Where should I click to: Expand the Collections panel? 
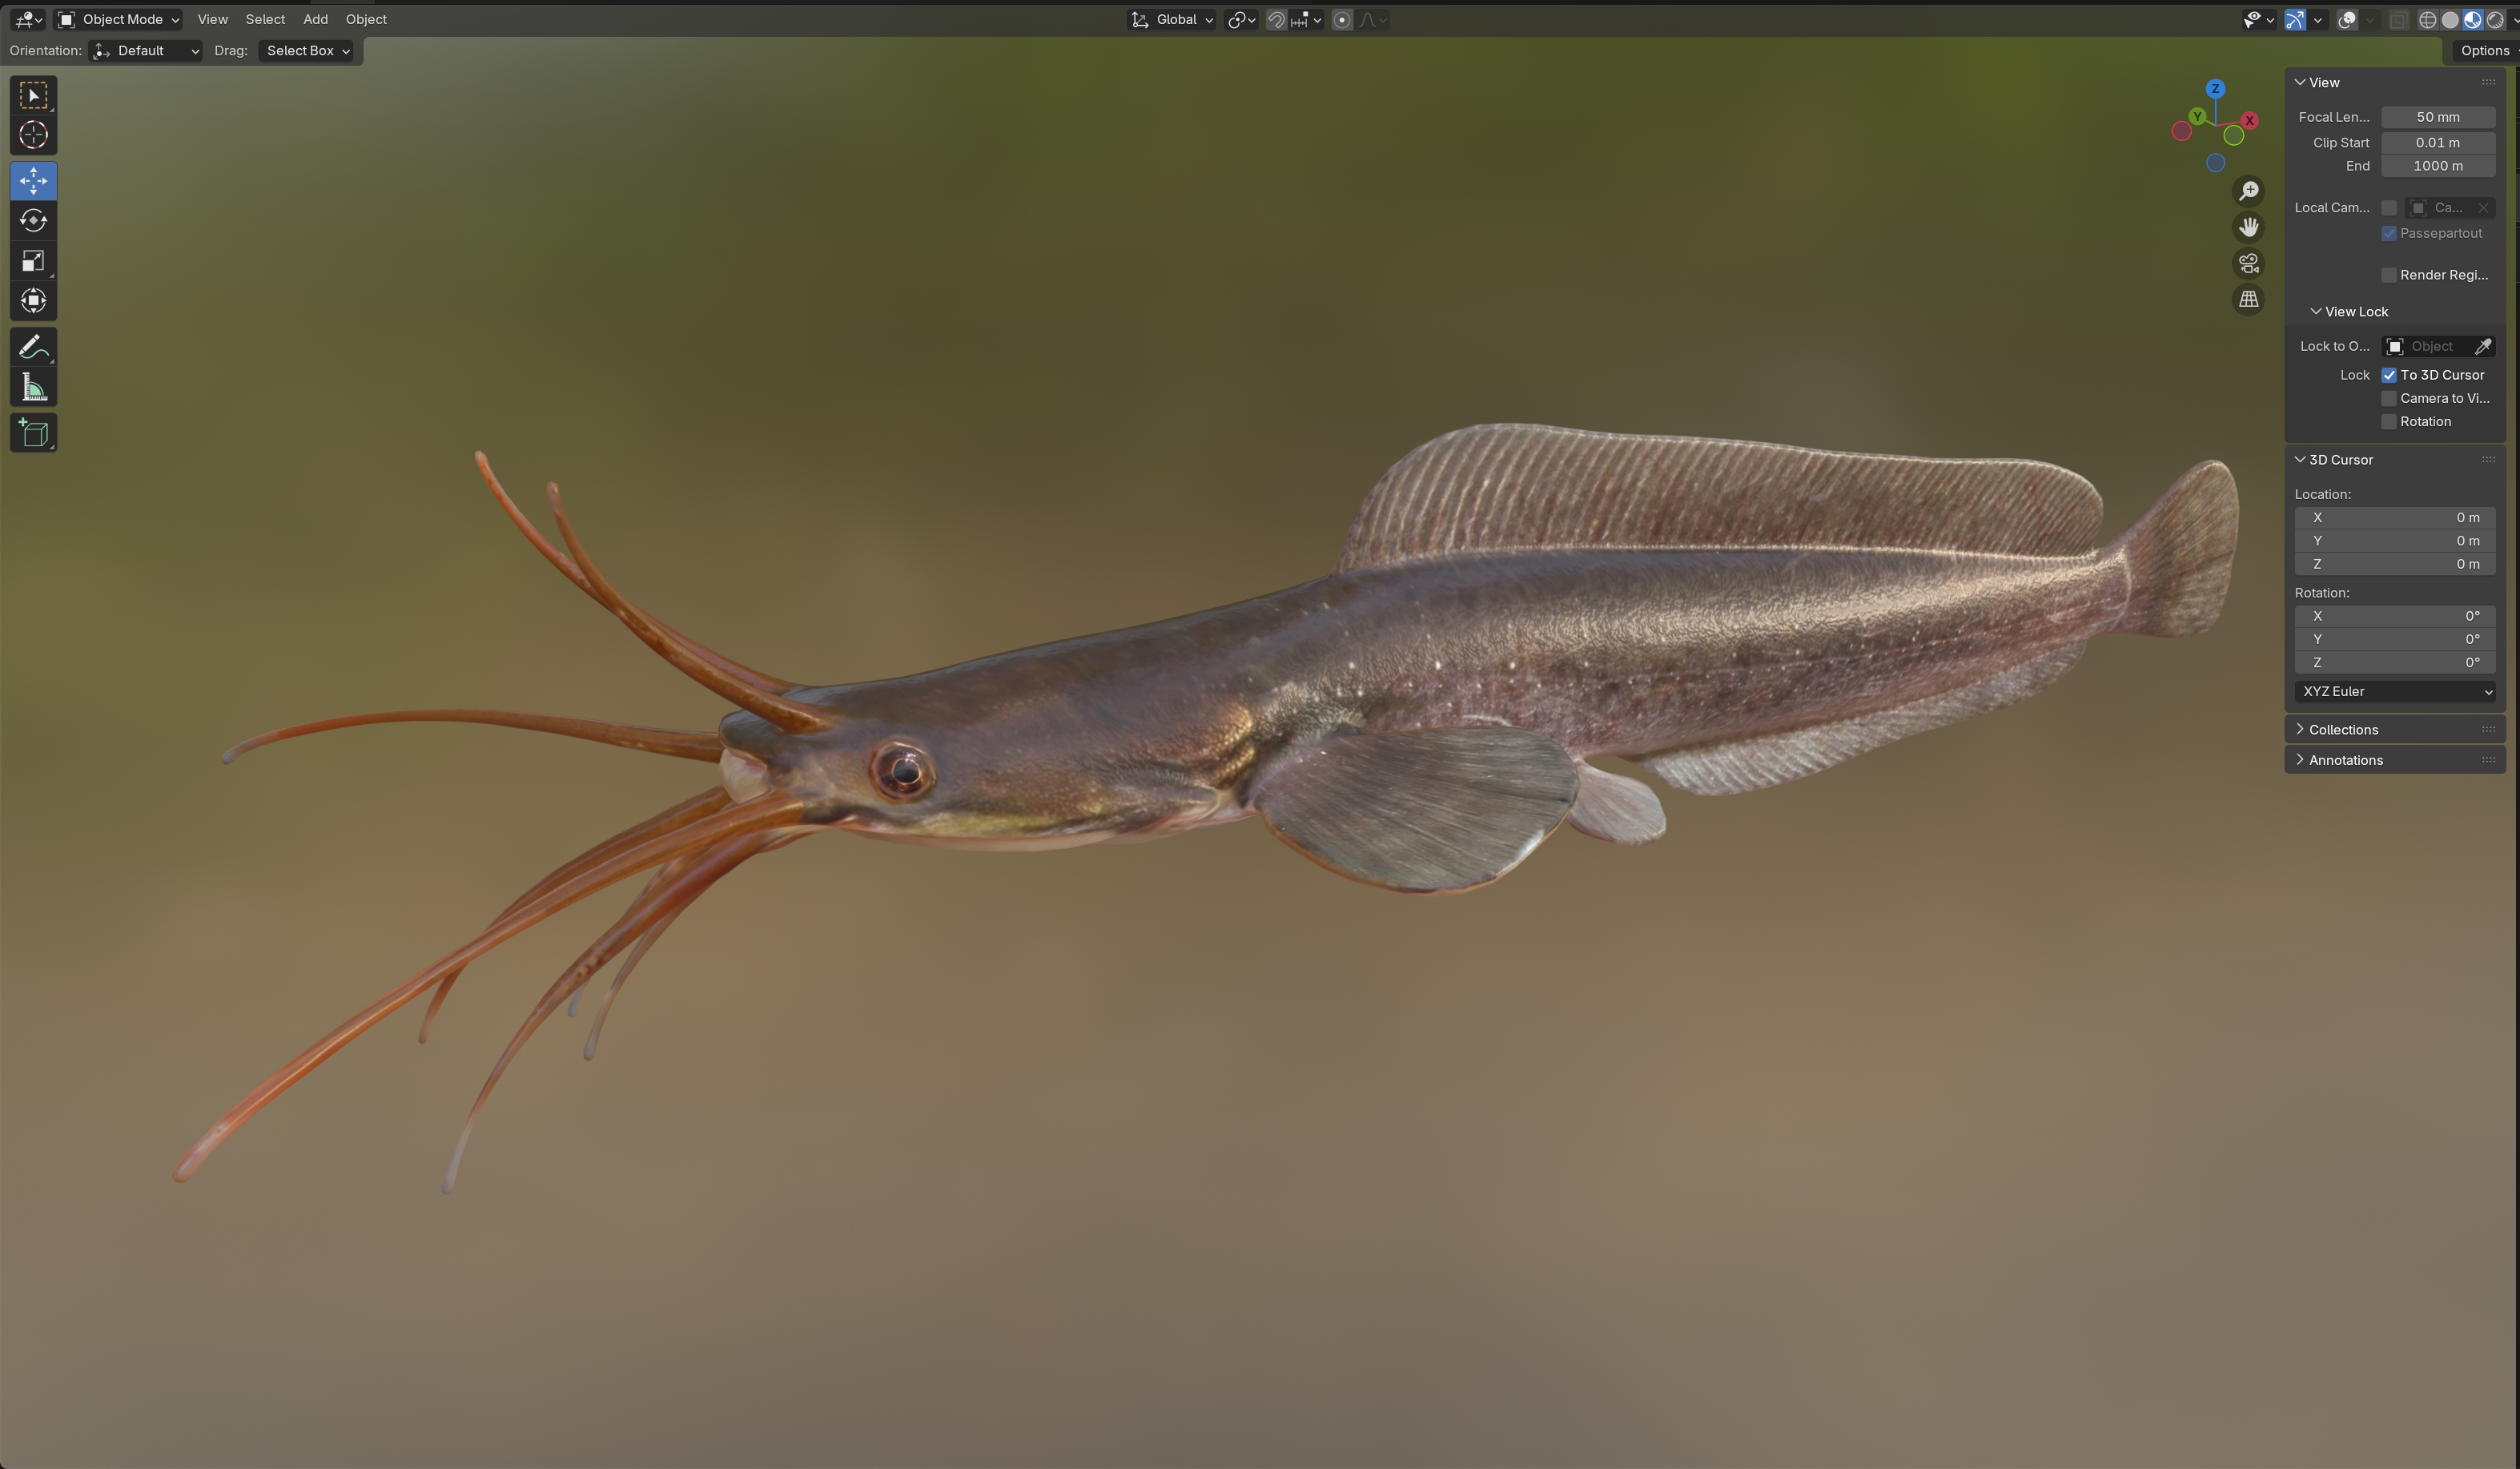[2343, 729]
